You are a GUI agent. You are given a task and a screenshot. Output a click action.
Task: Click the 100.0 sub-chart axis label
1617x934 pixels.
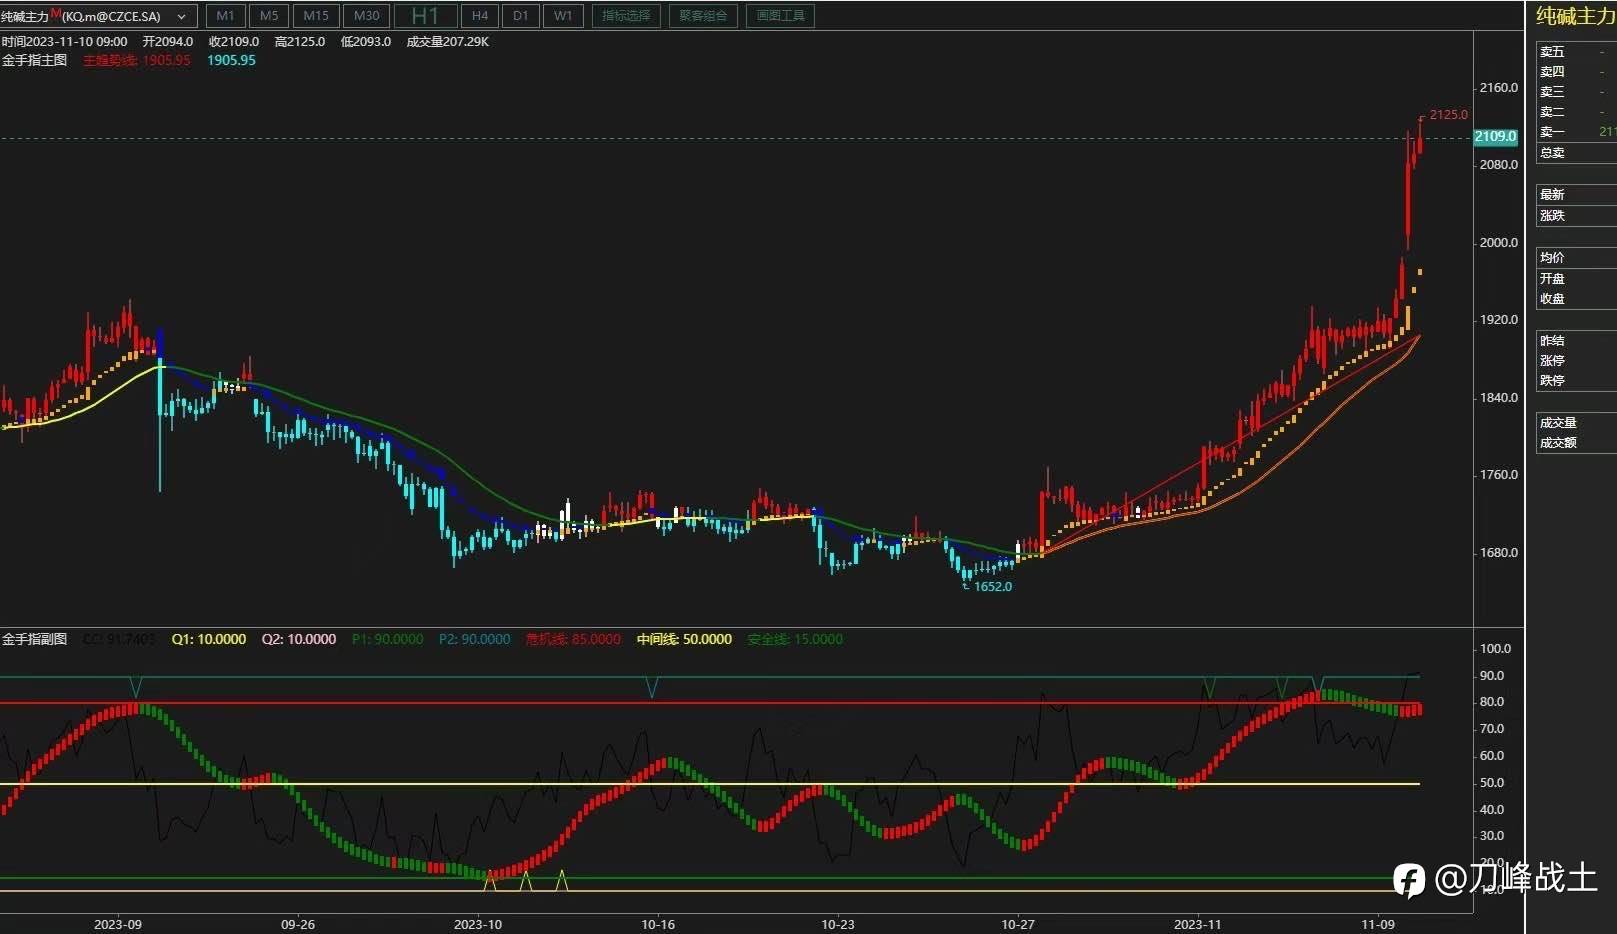[1495, 649]
